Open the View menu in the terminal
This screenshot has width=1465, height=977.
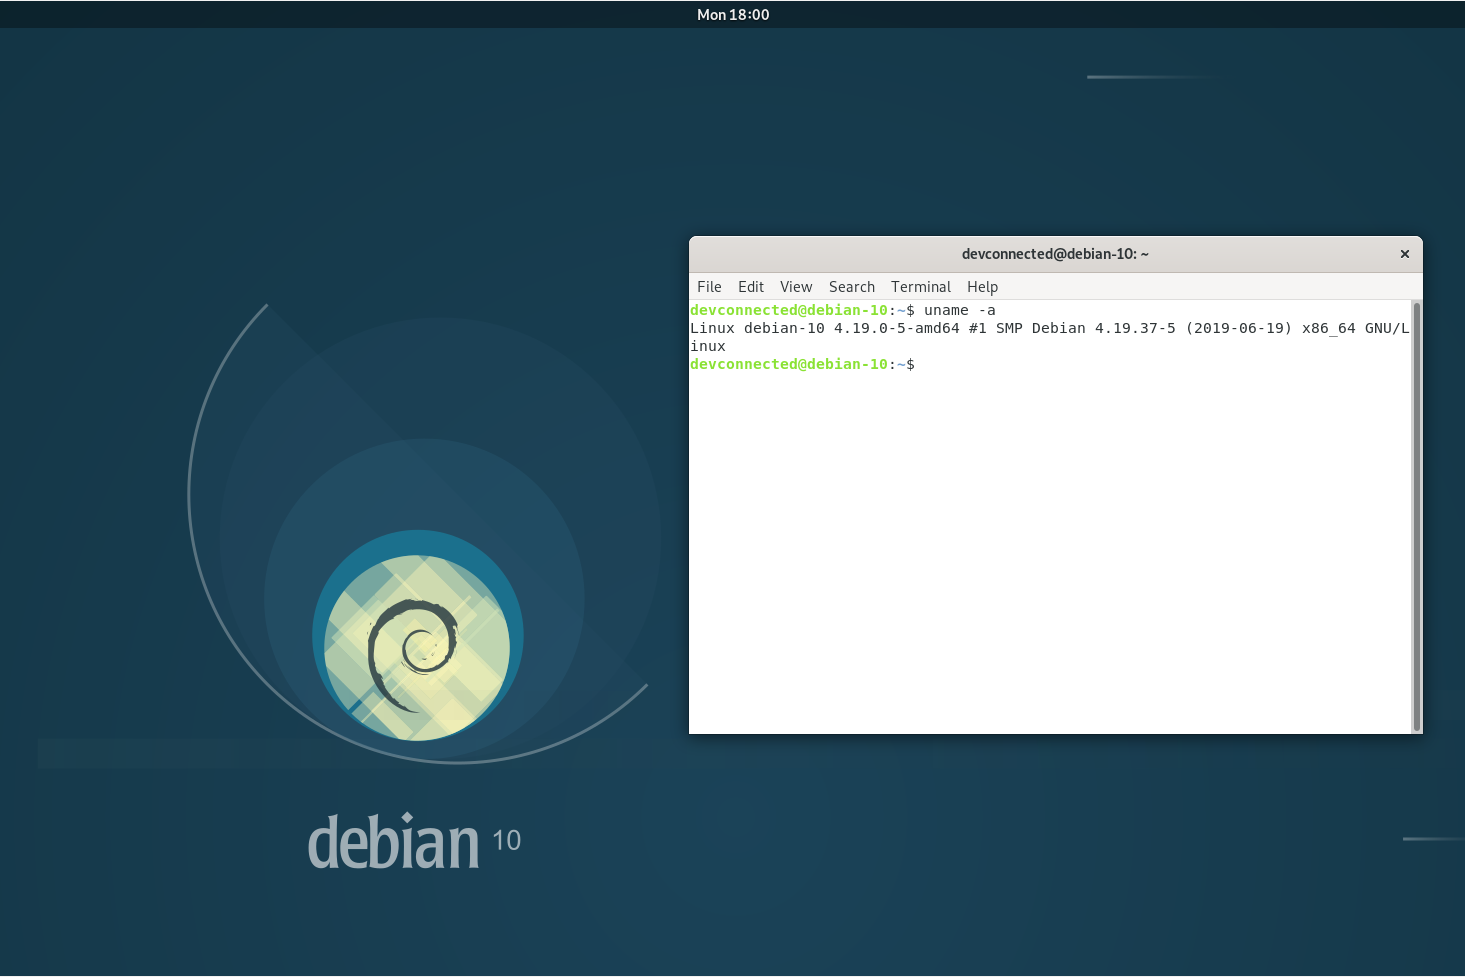pyautogui.click(x=796, y=287)
